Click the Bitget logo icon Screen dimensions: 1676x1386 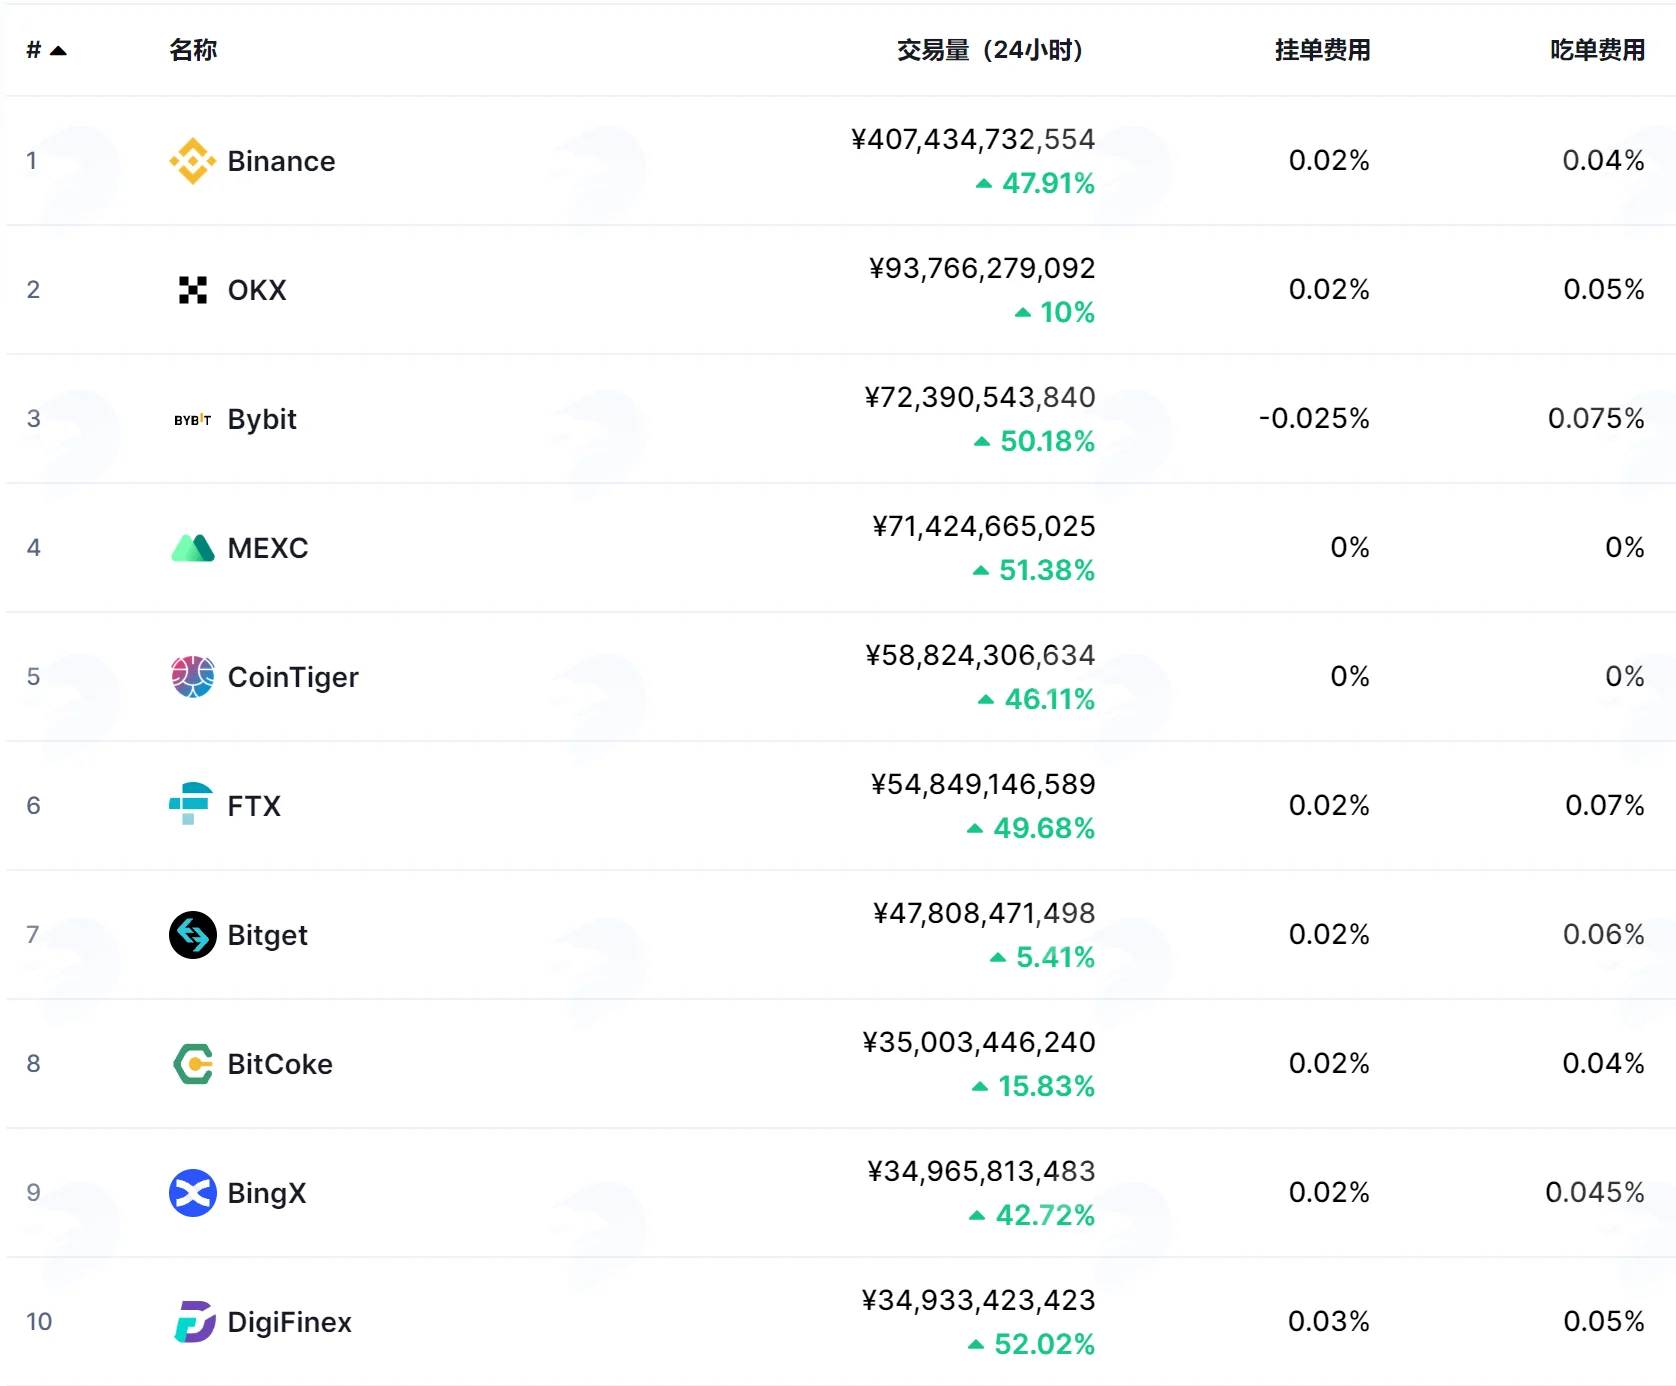[193, 935]
